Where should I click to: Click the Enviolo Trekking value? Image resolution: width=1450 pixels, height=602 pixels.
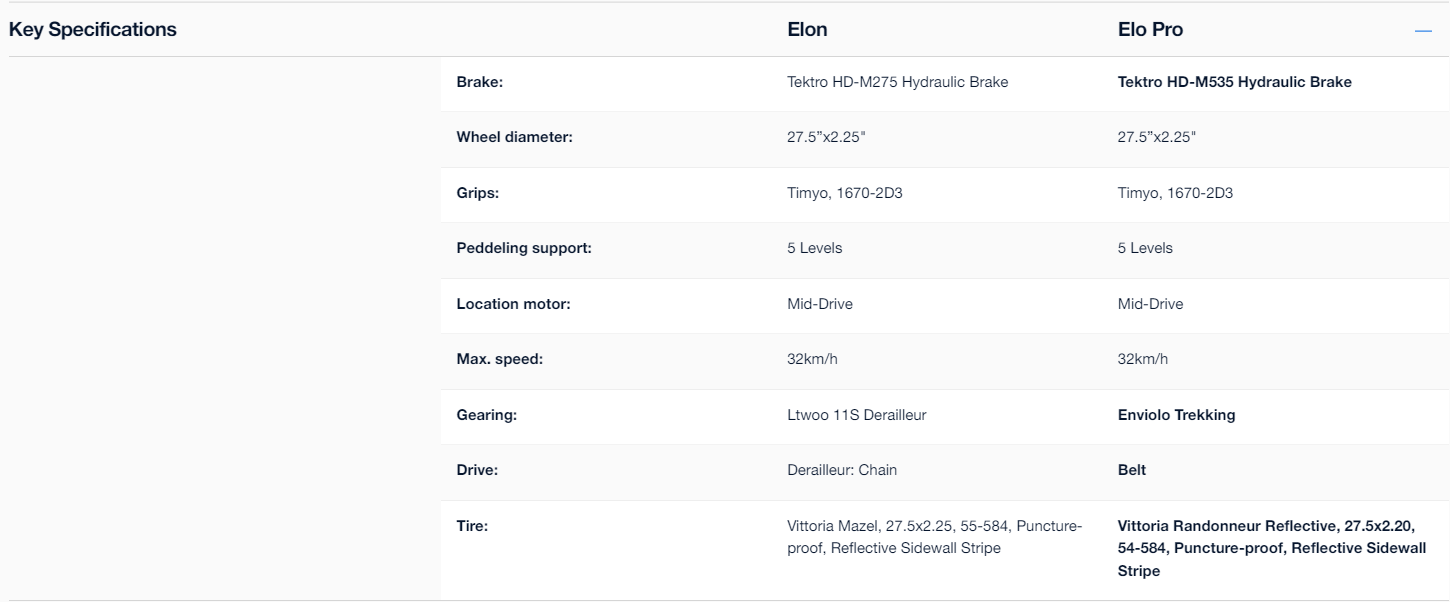click(1176, 416)
